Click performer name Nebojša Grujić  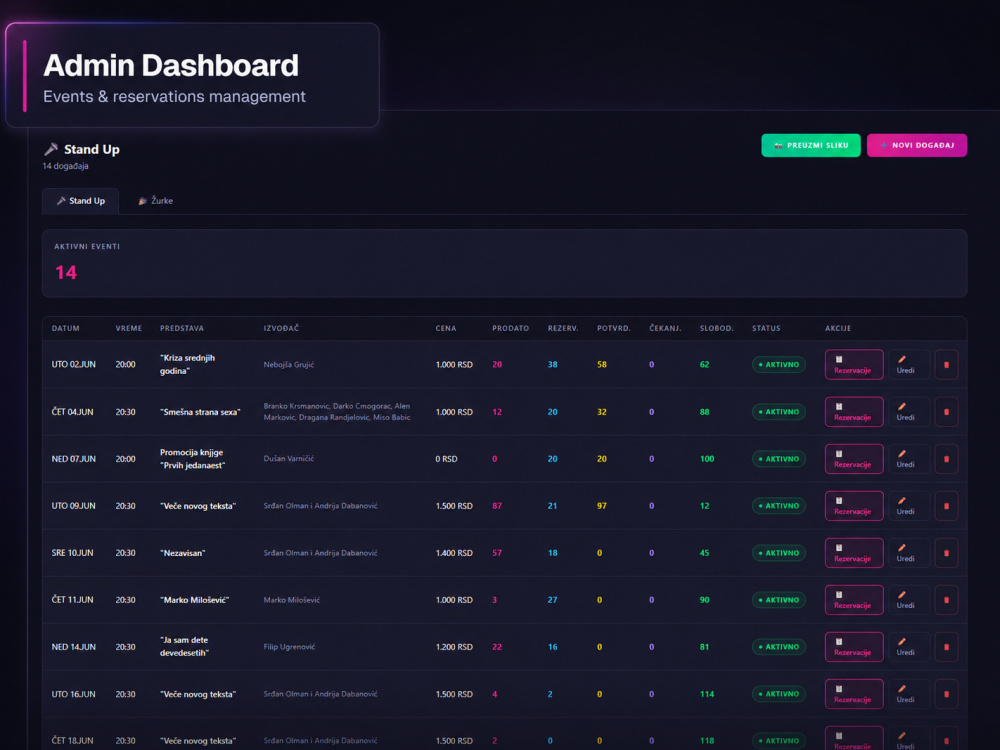(x=288, y=365)
